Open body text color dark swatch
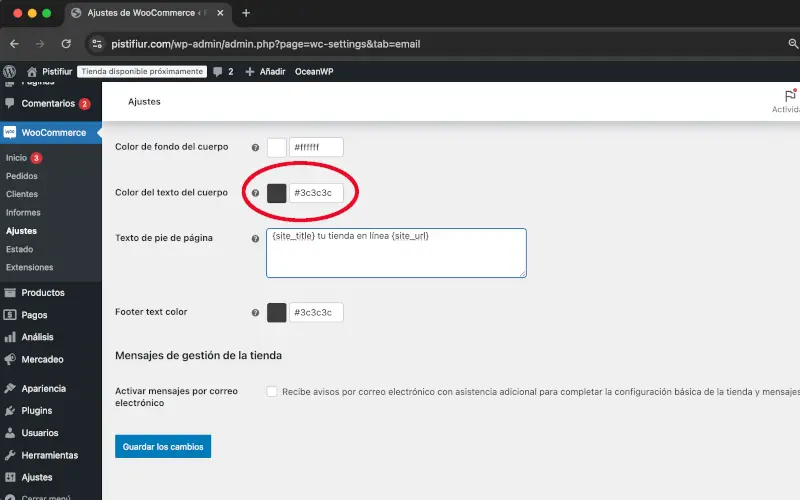 pyautogui.click(x=277, y=193)
